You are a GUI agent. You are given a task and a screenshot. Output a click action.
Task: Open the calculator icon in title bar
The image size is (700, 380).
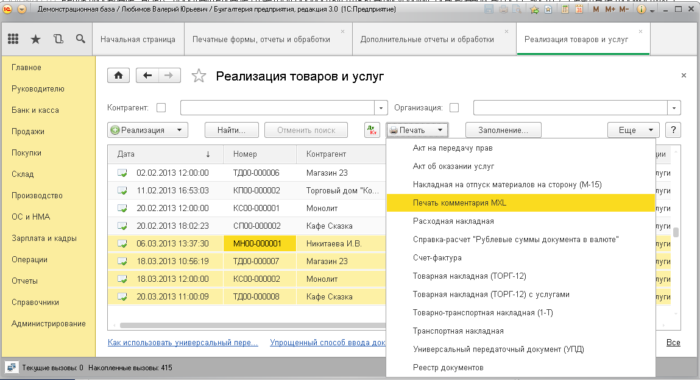click(565, 9)
